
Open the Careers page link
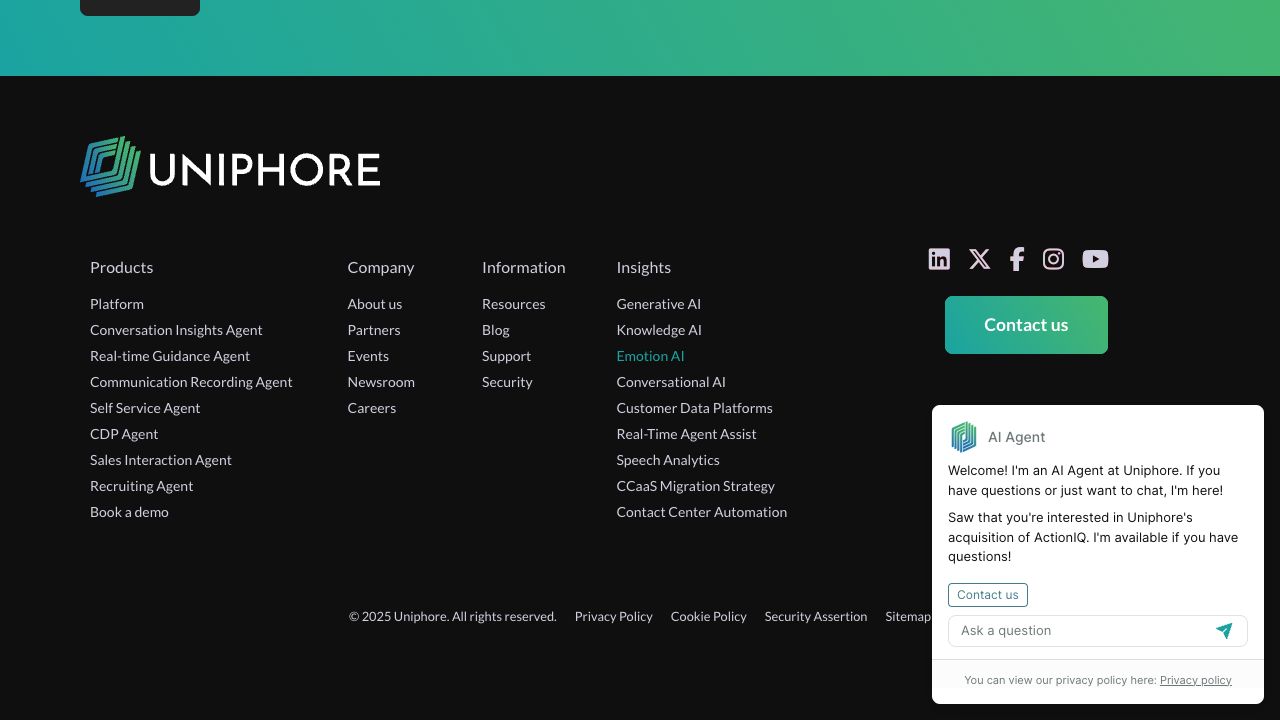click(371, 408)
